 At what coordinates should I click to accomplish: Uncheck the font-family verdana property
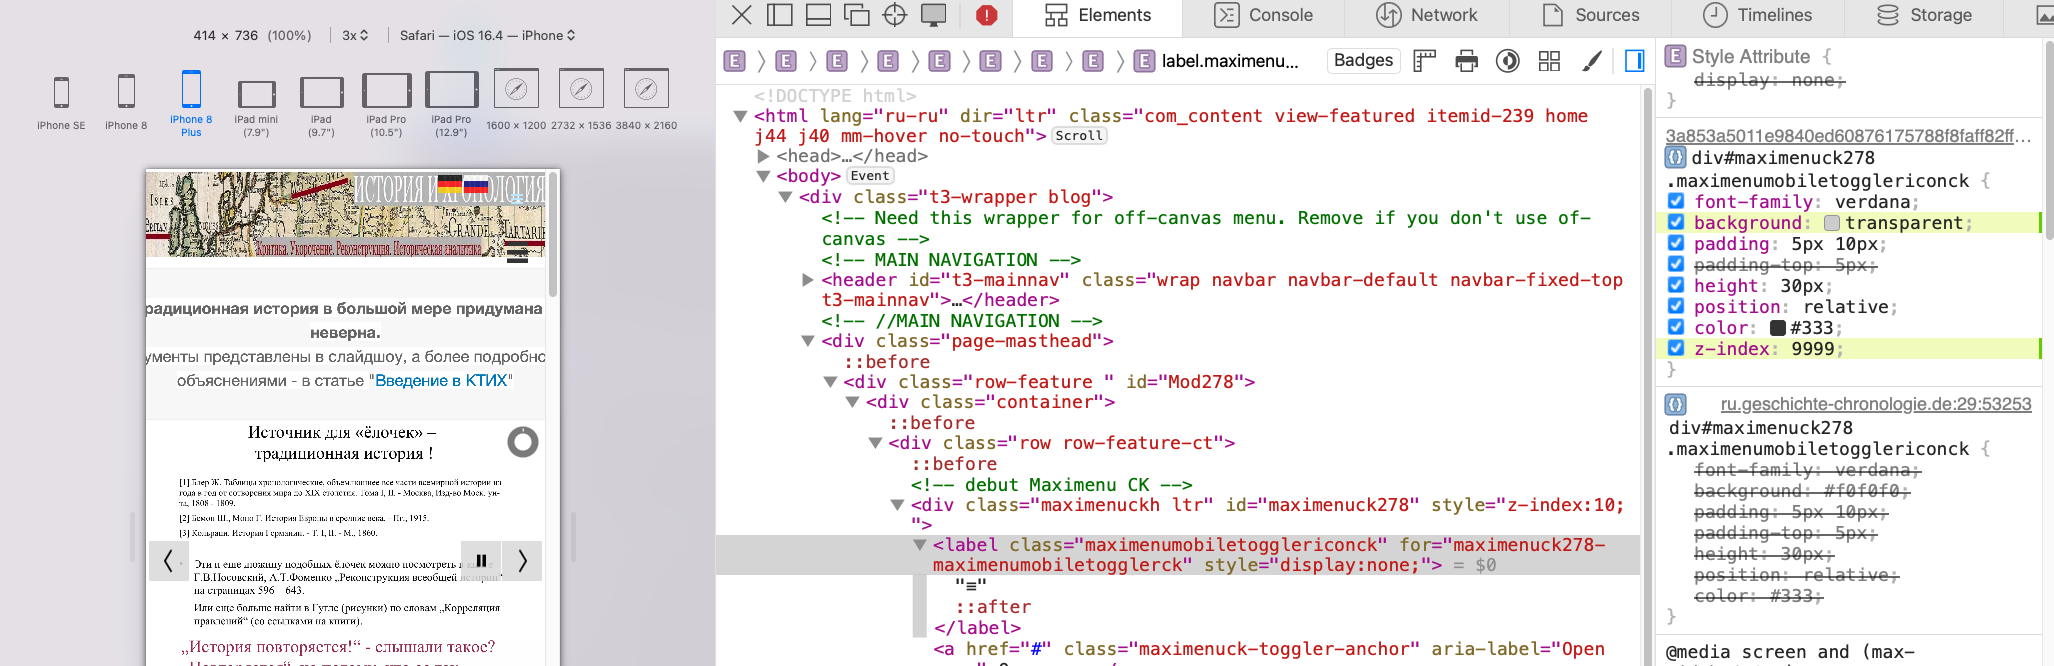click(x=1676, y=202)
